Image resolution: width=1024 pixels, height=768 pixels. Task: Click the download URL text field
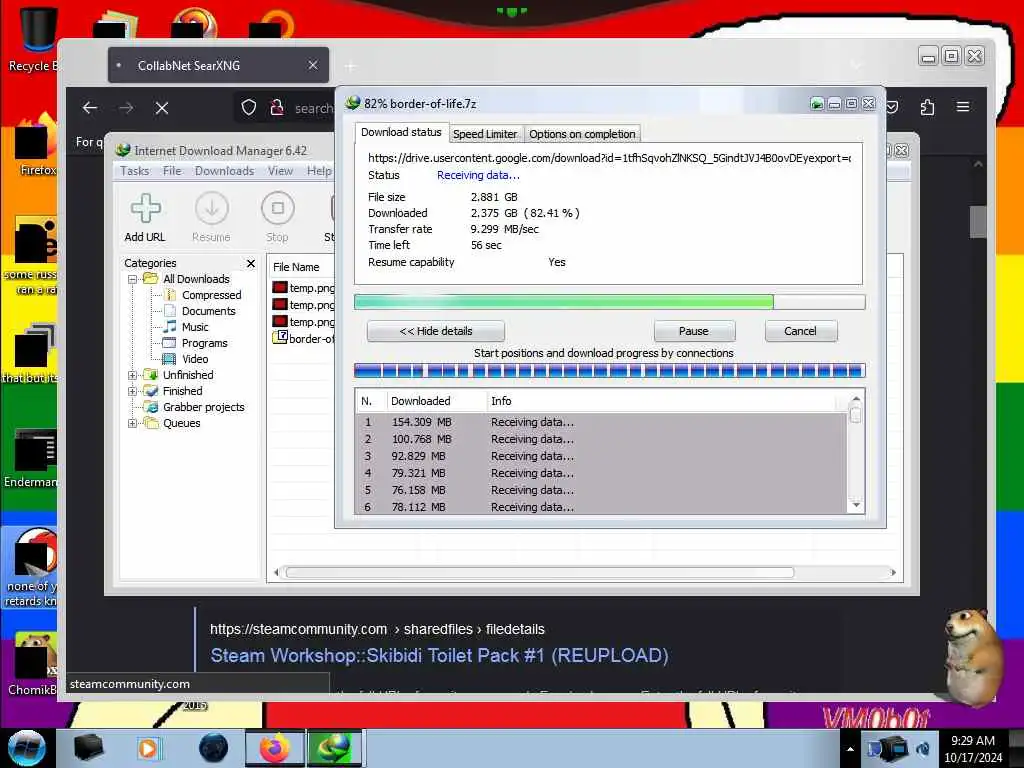[609, 158]
